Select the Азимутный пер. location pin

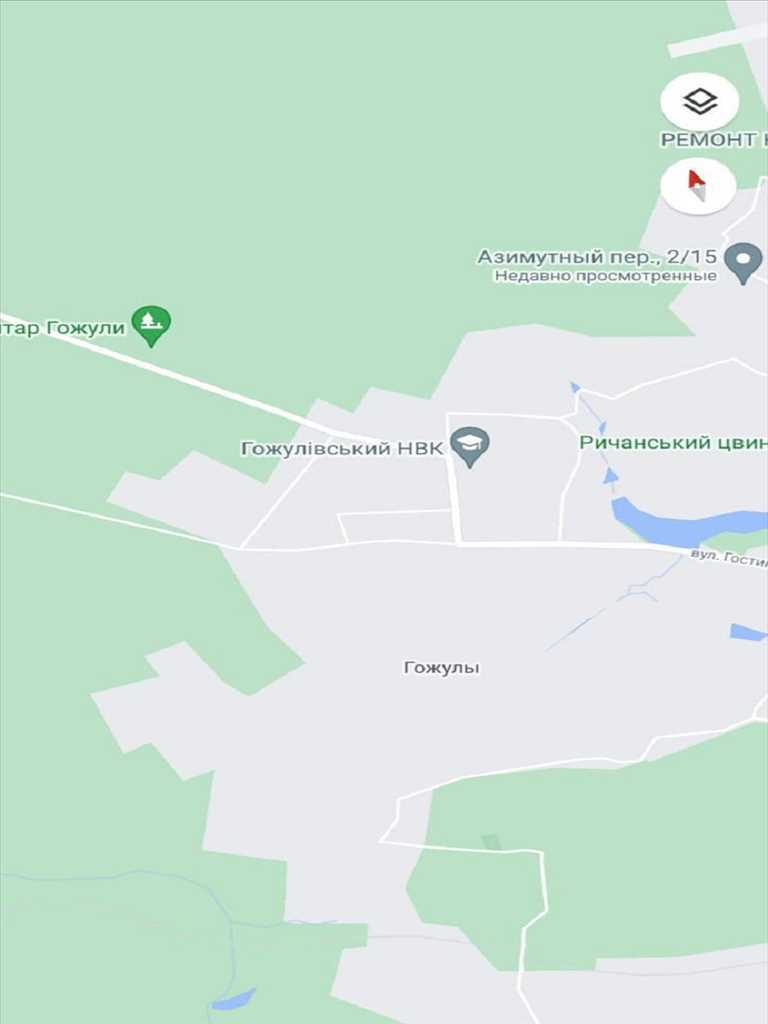pyautogui.click(x=744, y=263)
